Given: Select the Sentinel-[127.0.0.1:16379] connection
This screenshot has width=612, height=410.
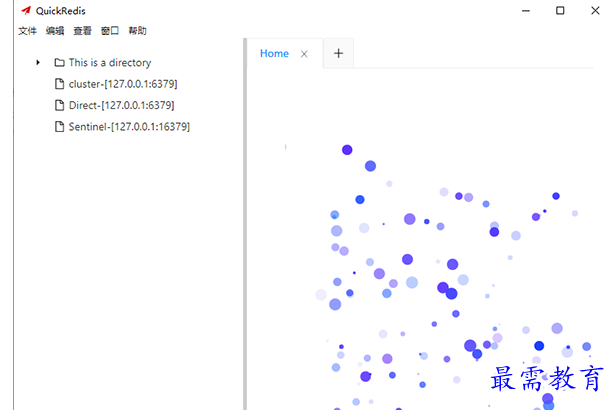Looking at the screenshot, I should (129, 127).
